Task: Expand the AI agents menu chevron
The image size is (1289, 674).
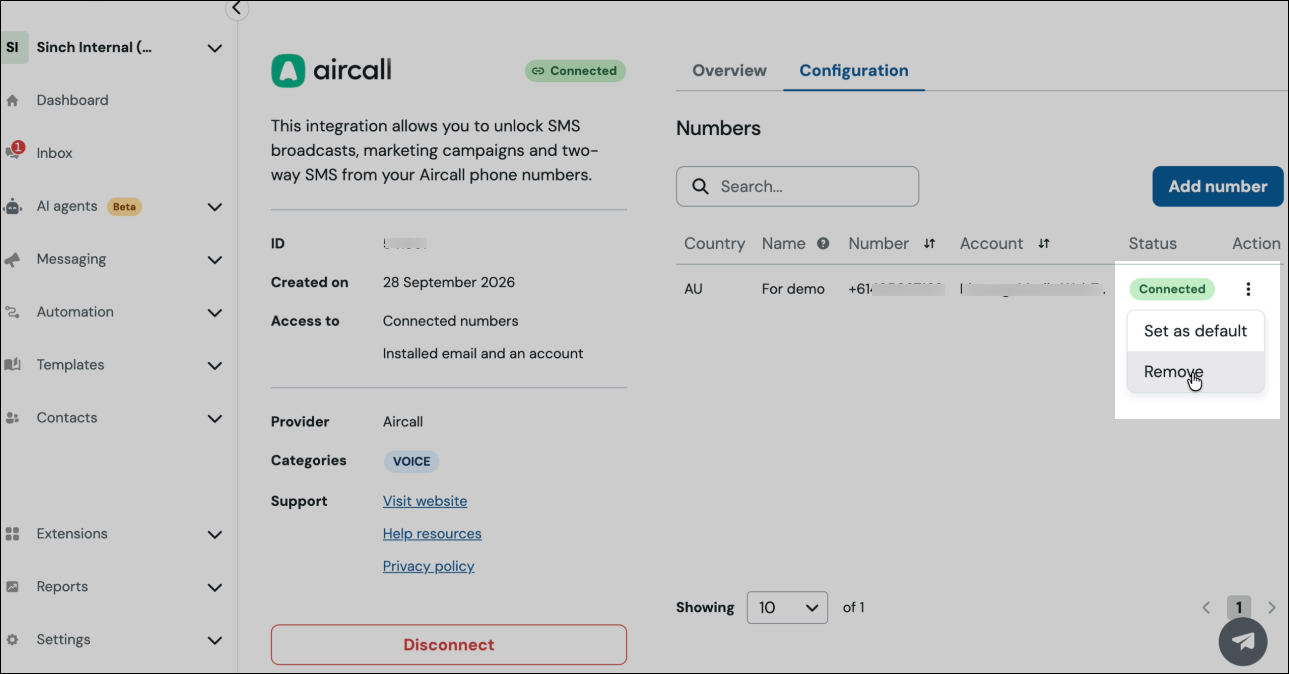Action: pyautogui.click(x=214, y=207)
